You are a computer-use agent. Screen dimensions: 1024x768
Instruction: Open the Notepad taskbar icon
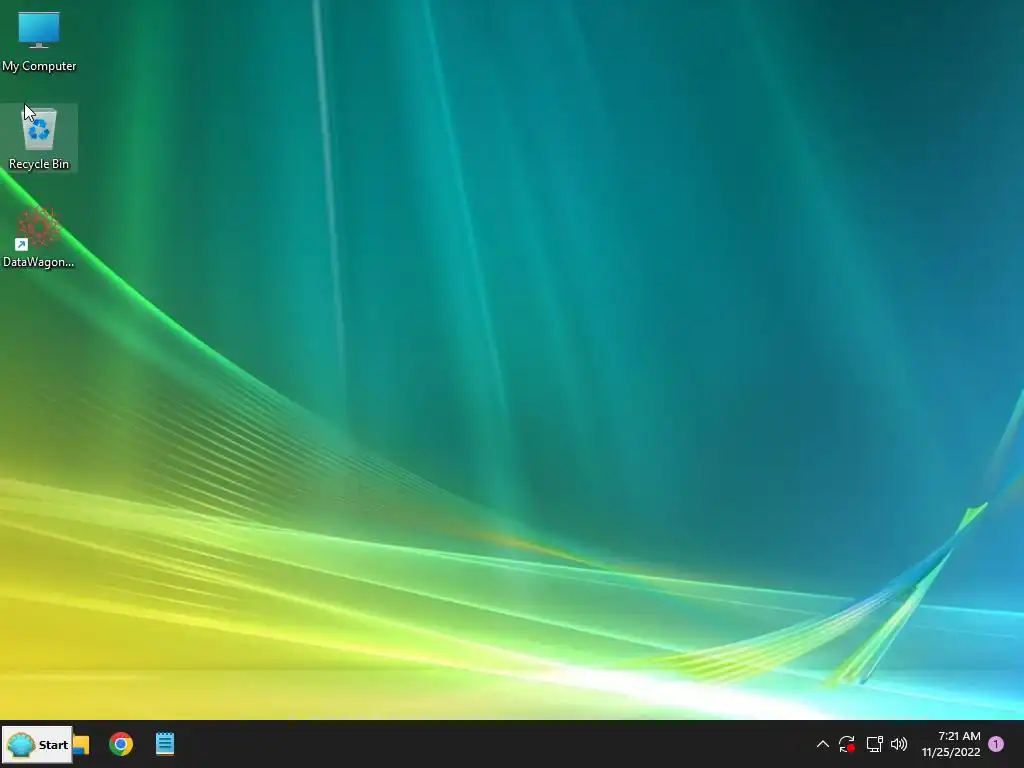pyautogui.click(x=165, y=744)
